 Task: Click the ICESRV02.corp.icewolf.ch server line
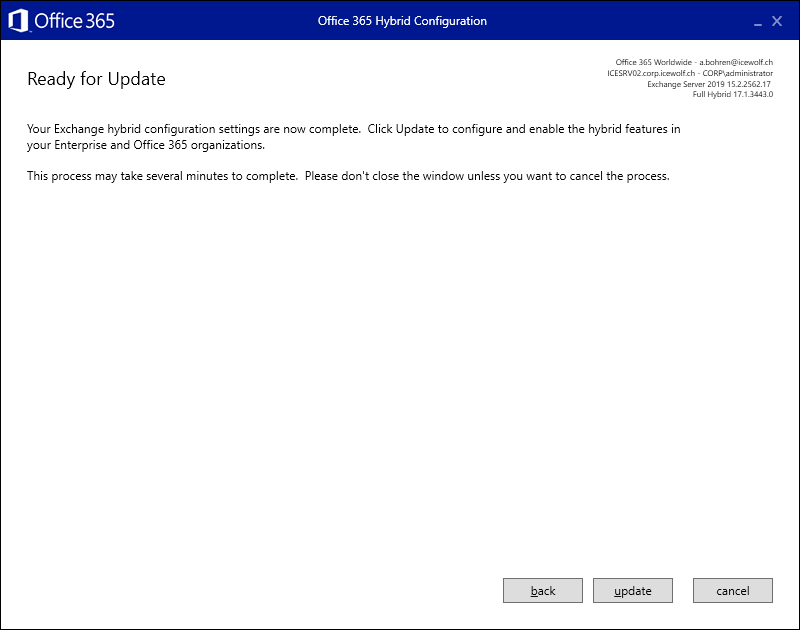(690, 73)
